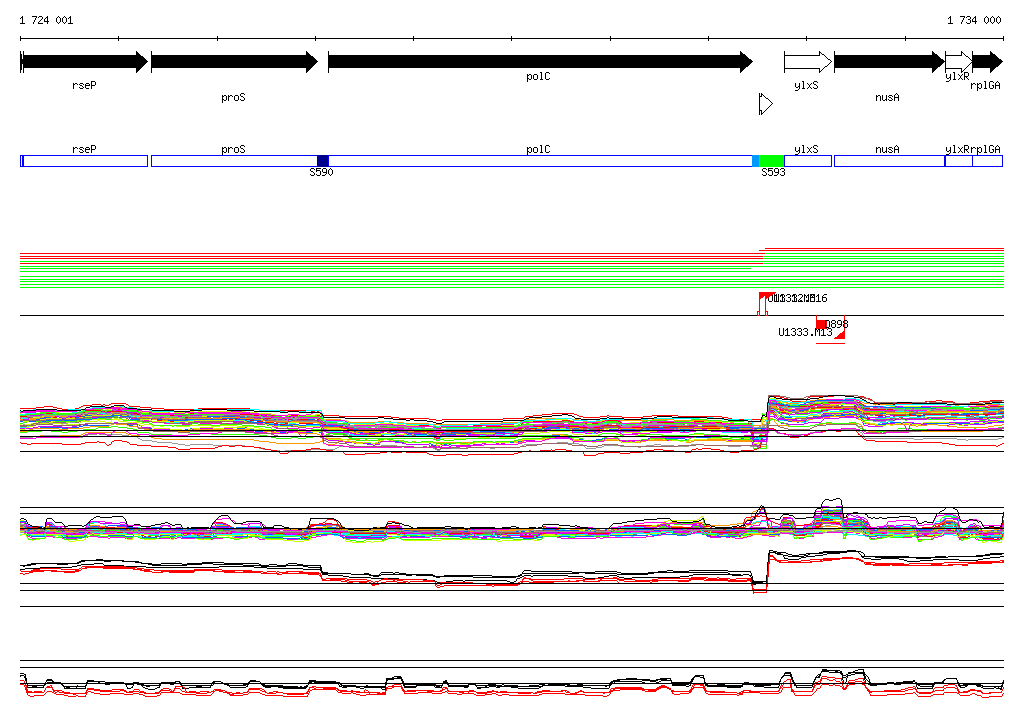Click the dark blue S590 segment
1024x714 pixels.
point(323,161)
